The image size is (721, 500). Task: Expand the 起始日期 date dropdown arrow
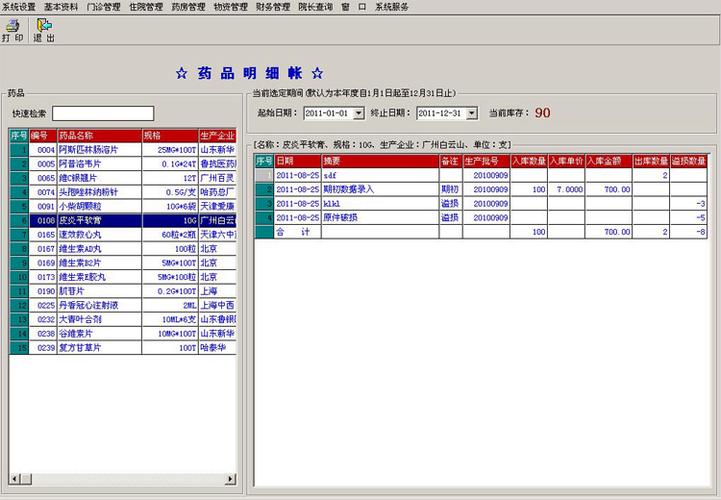pos(359,113)
